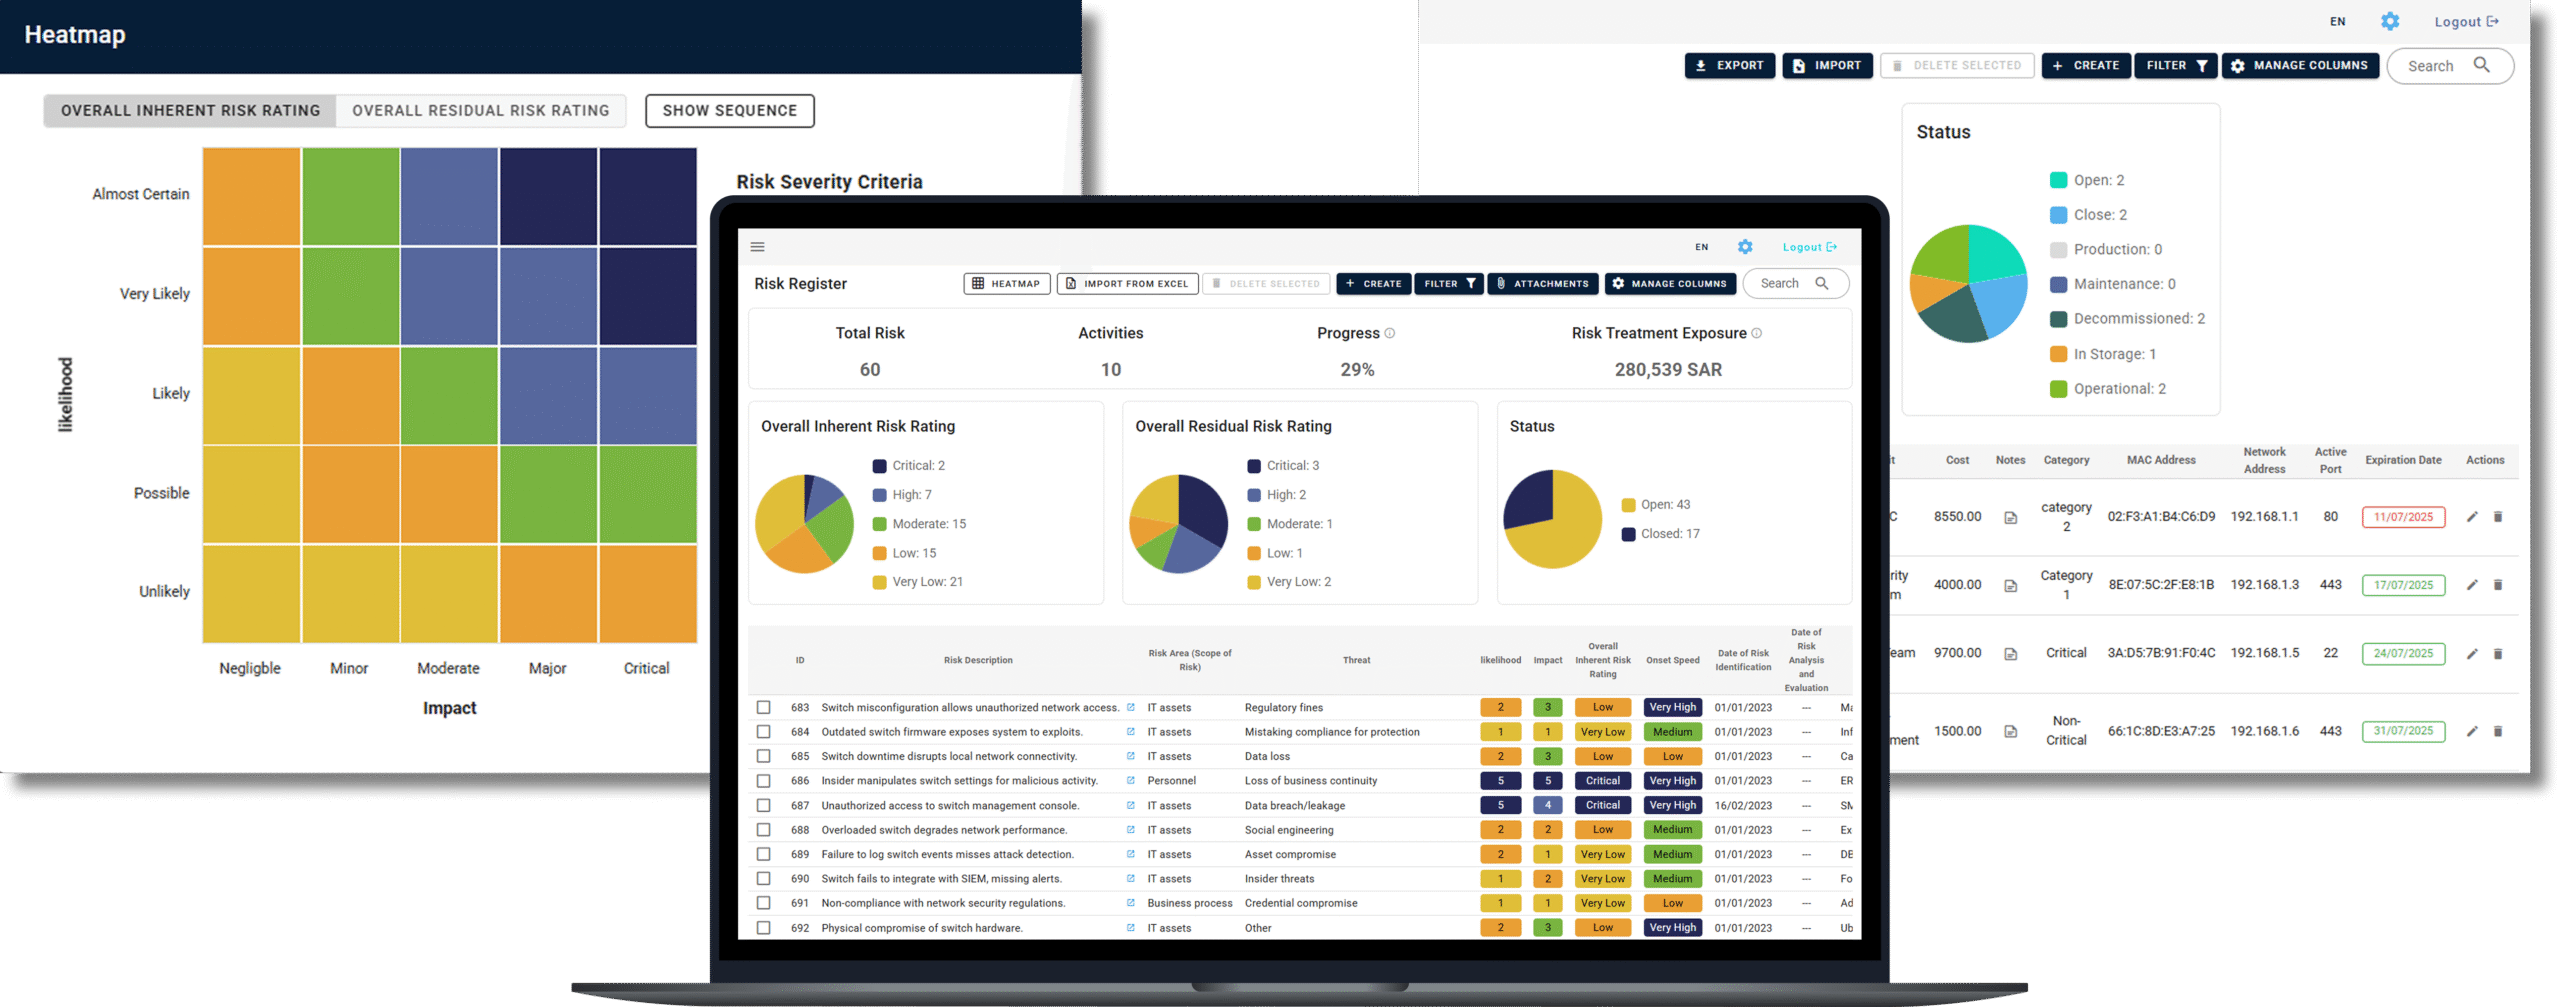Viewport: 2560px width, 1007px height.
Task: Open external link icon for risk 690
Action: point(1131,879)
